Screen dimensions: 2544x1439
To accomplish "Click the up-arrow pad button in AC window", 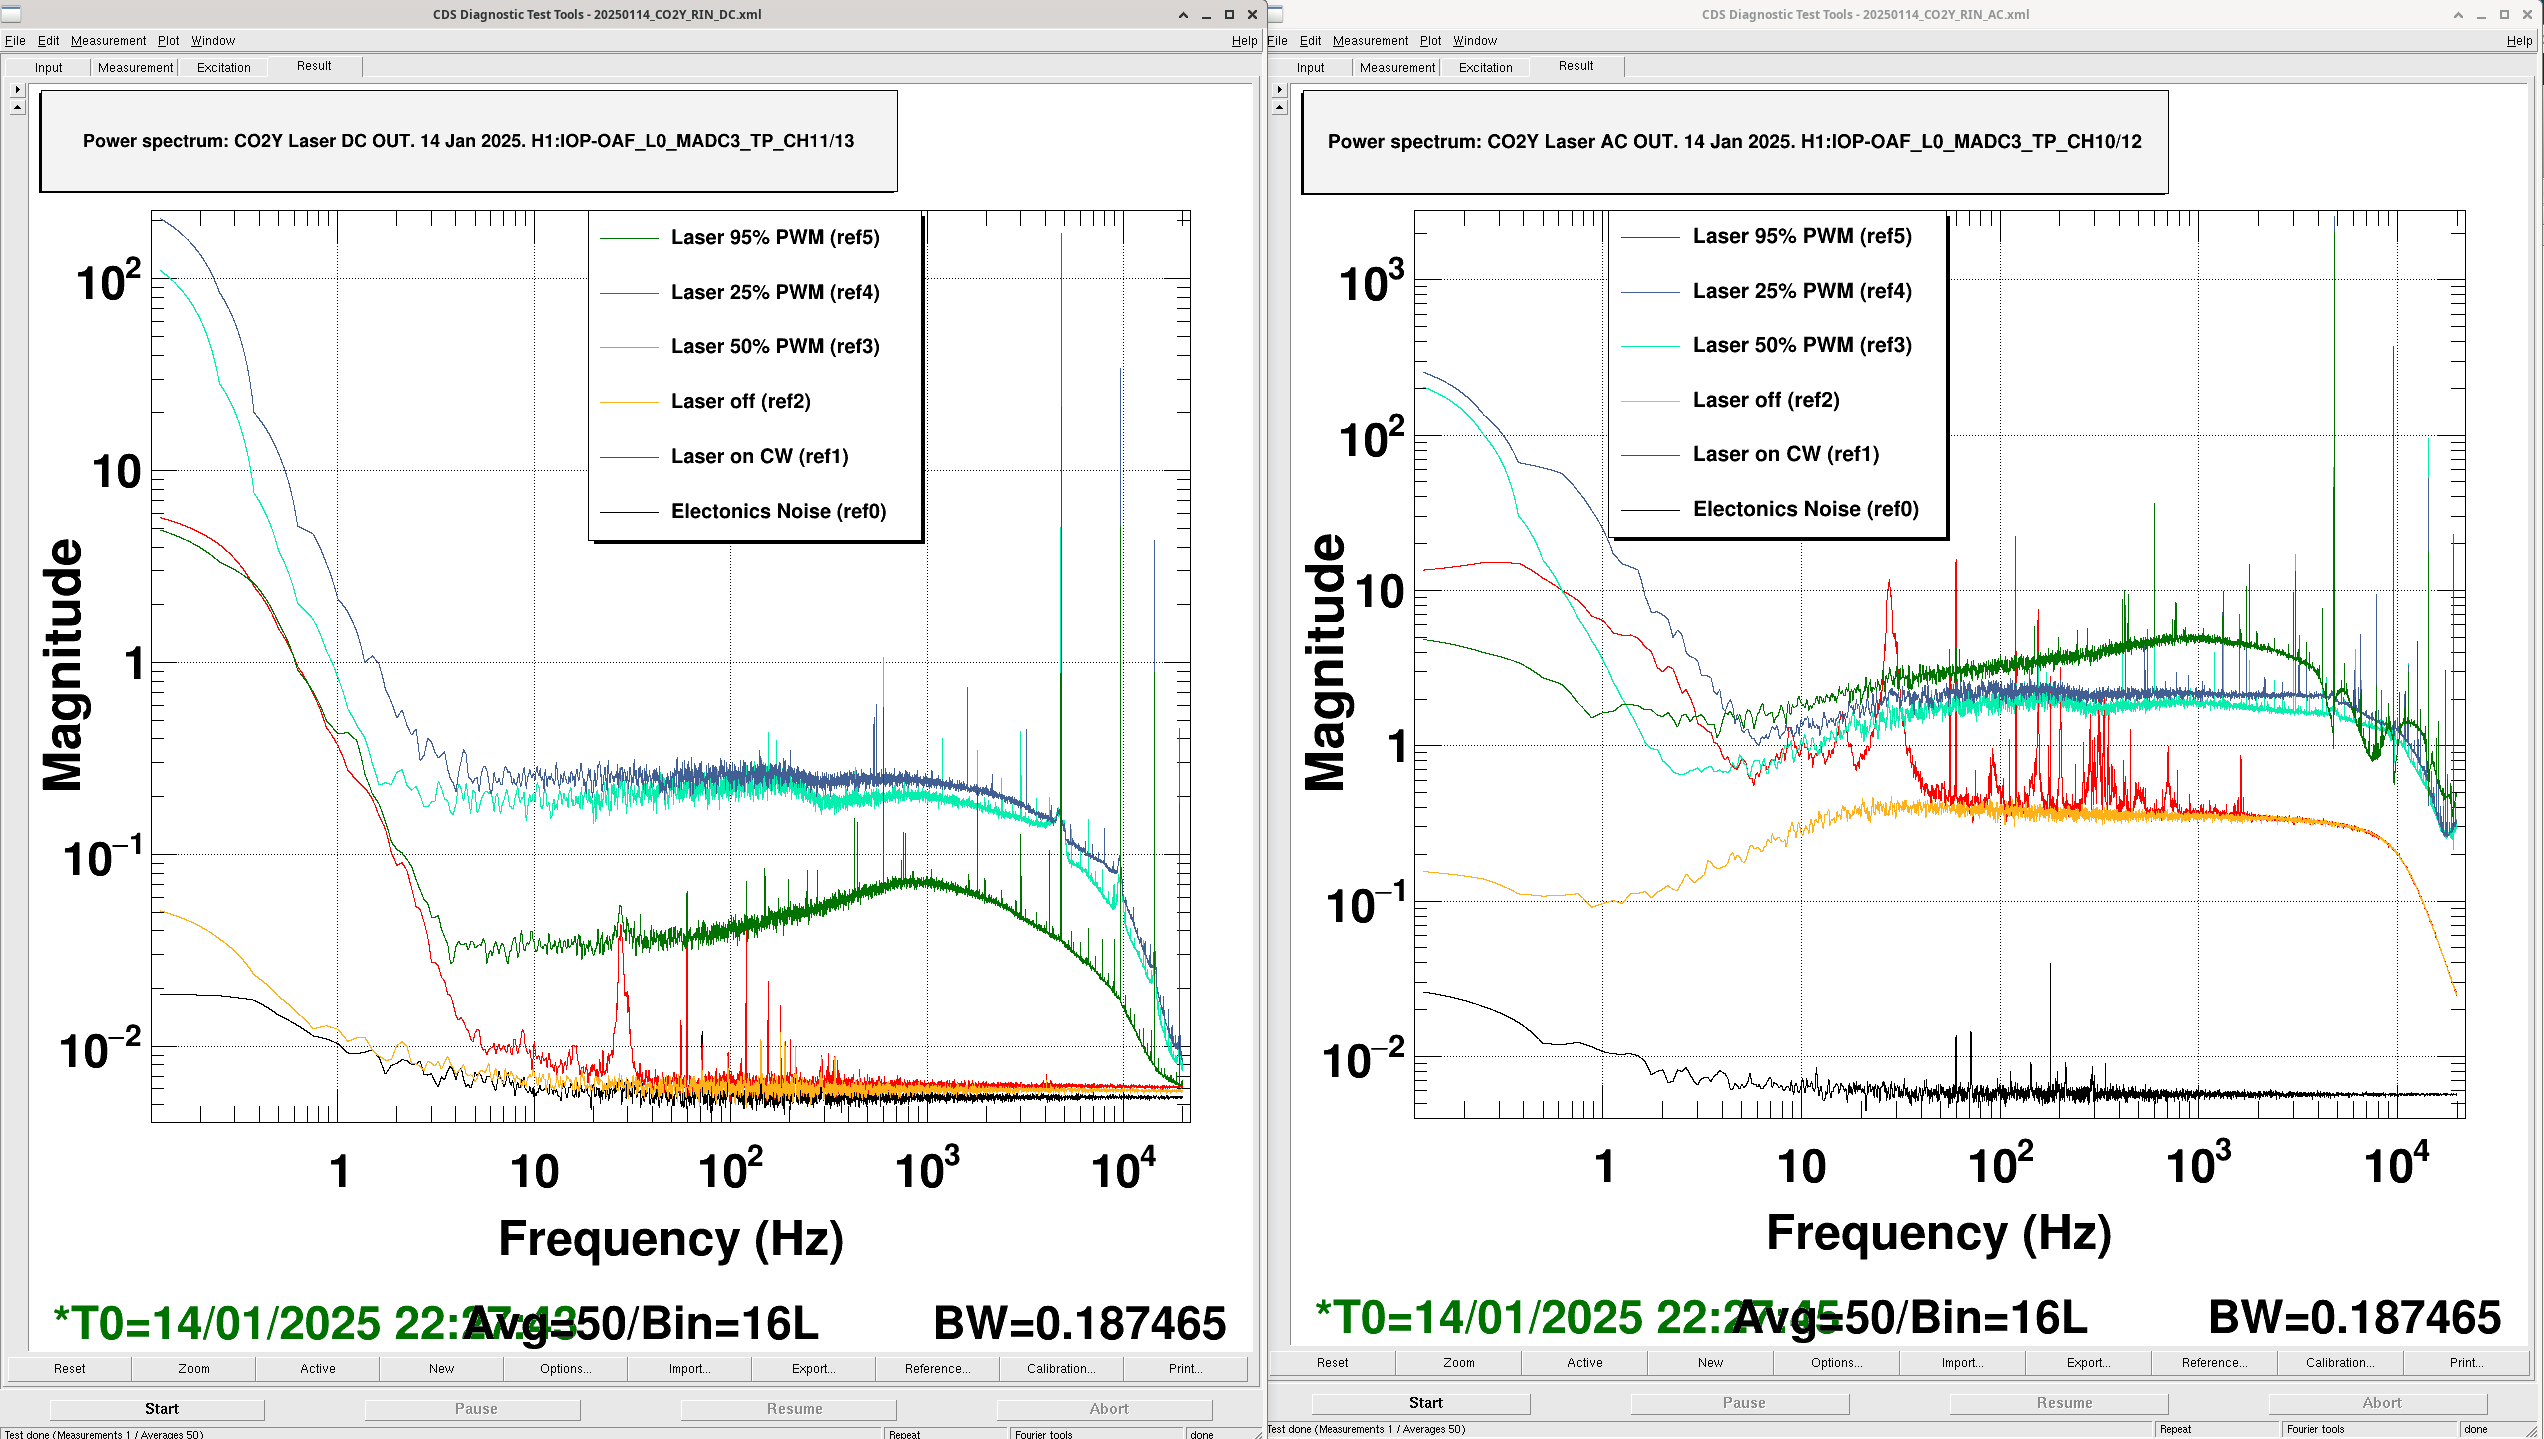I will [x=1279, y=107].
